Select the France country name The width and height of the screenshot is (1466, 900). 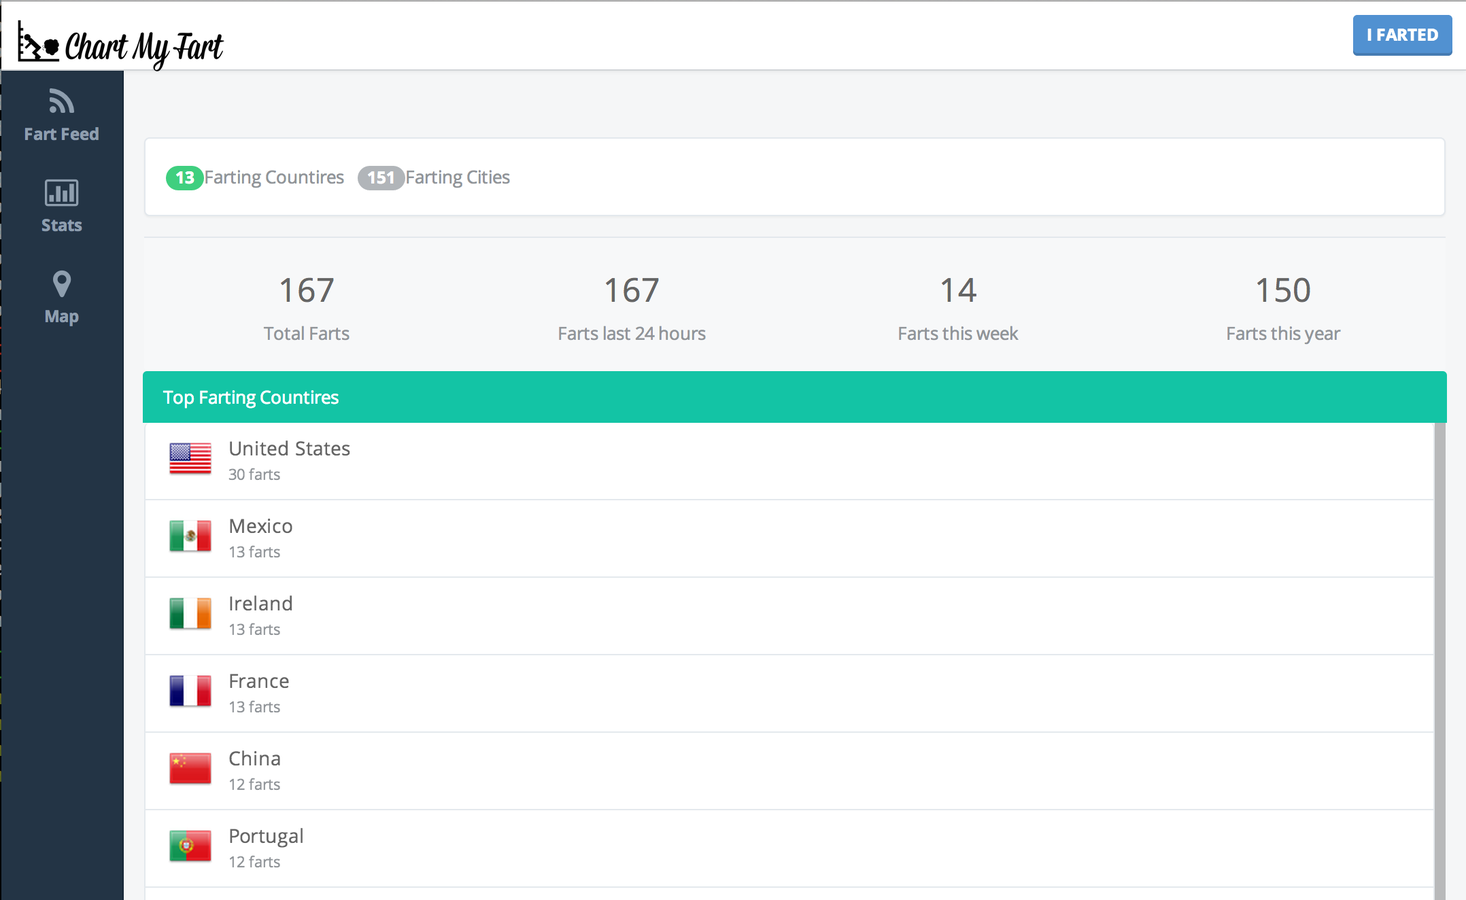(x=258, y=681)
